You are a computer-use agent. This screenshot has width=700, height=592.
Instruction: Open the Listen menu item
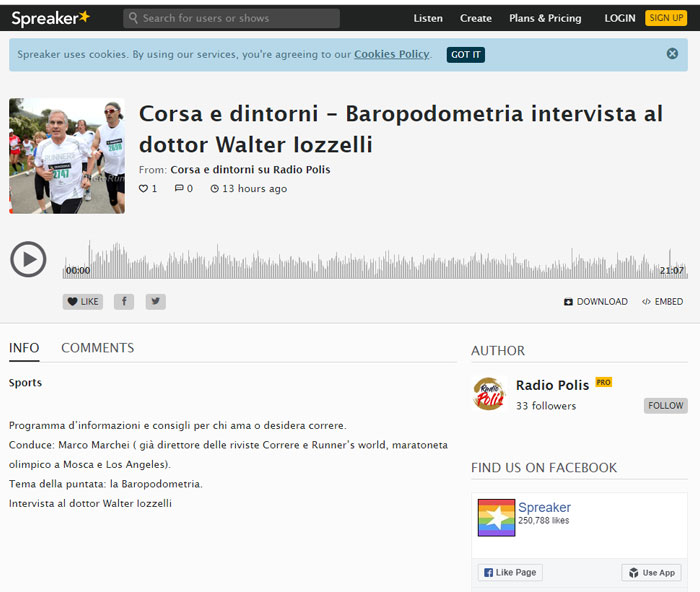click(x=428, y=18)
